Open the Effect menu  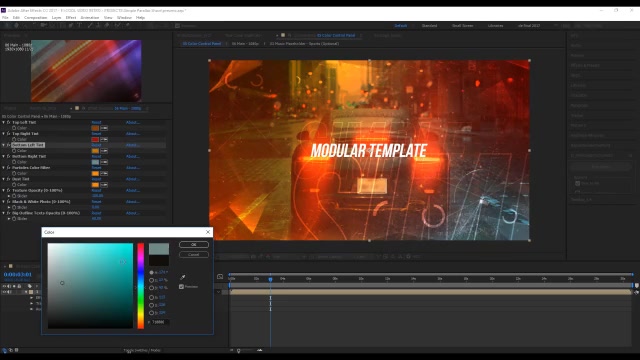pos(71,18)
